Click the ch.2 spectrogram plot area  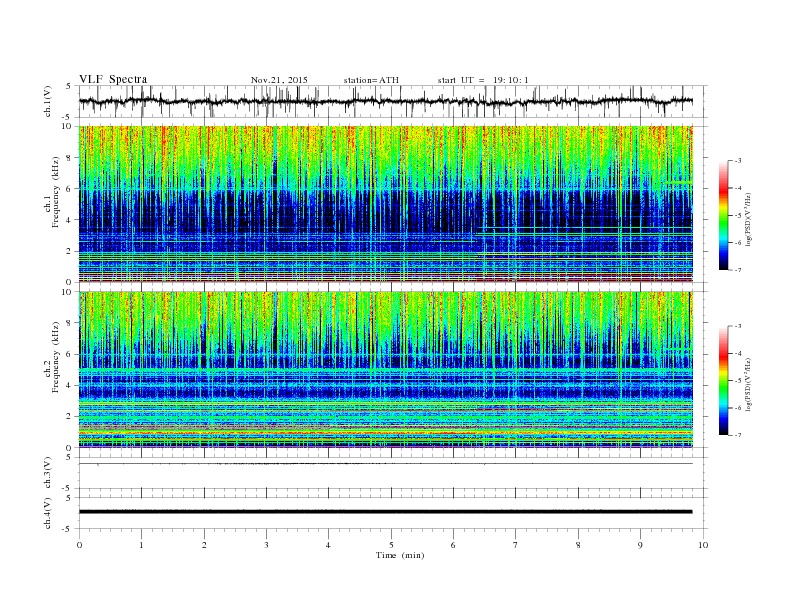click(x=385, y=369)
